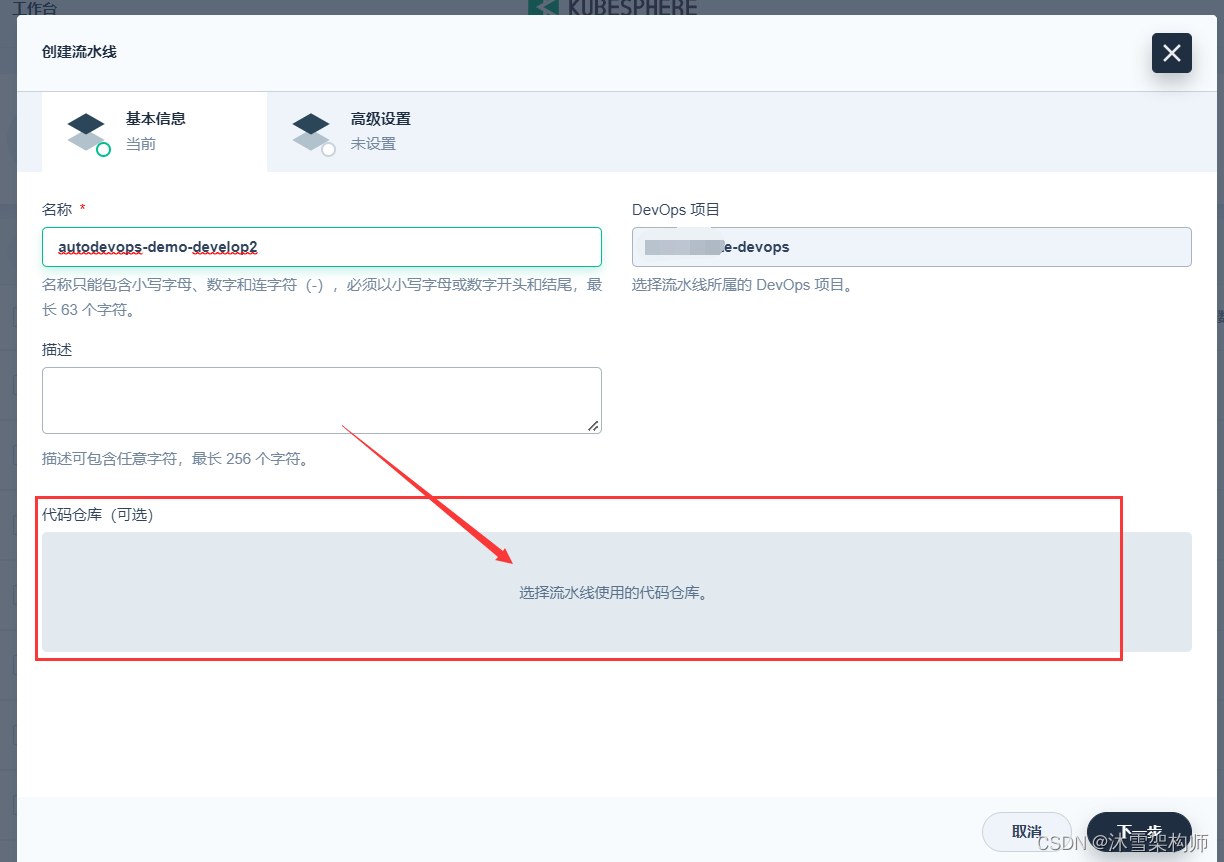Close the 创建流水线 dialog with X

click(x=1171, y=53)
